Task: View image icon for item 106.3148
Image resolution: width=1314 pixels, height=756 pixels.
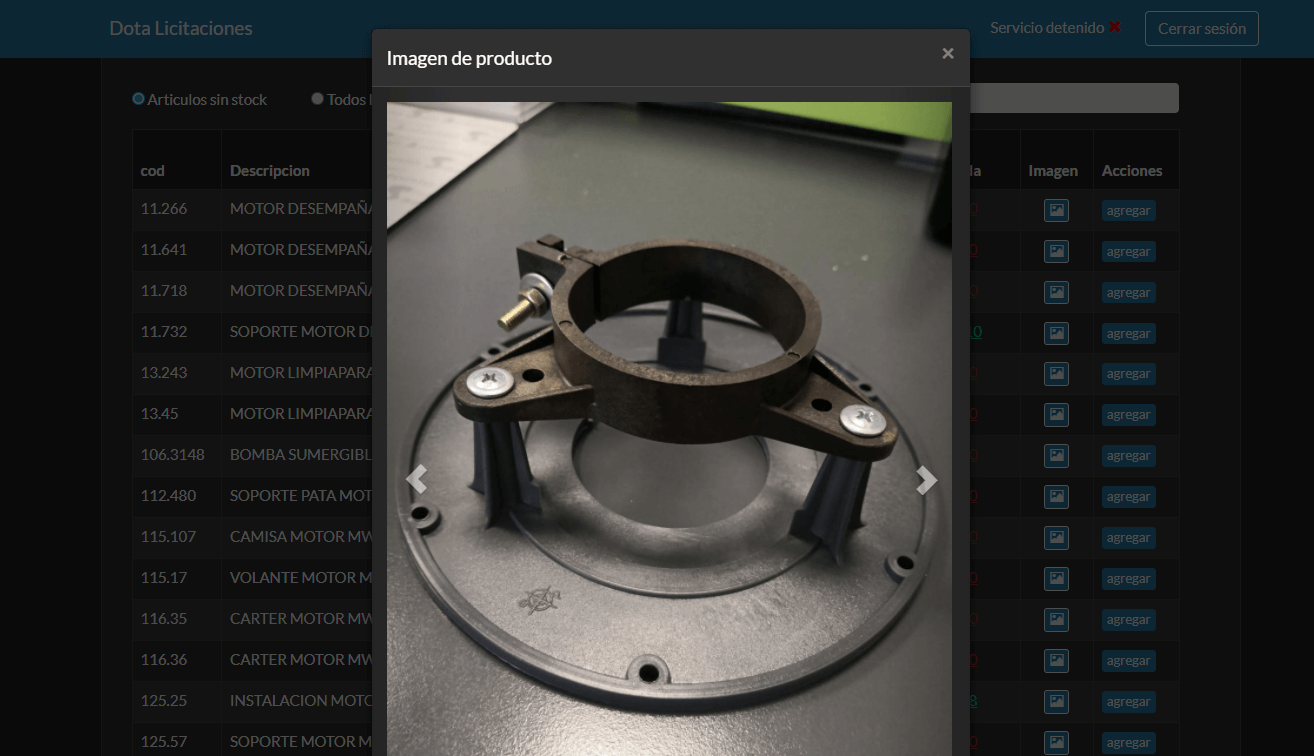Action: pyautogui.click(x=1056, y=456)
